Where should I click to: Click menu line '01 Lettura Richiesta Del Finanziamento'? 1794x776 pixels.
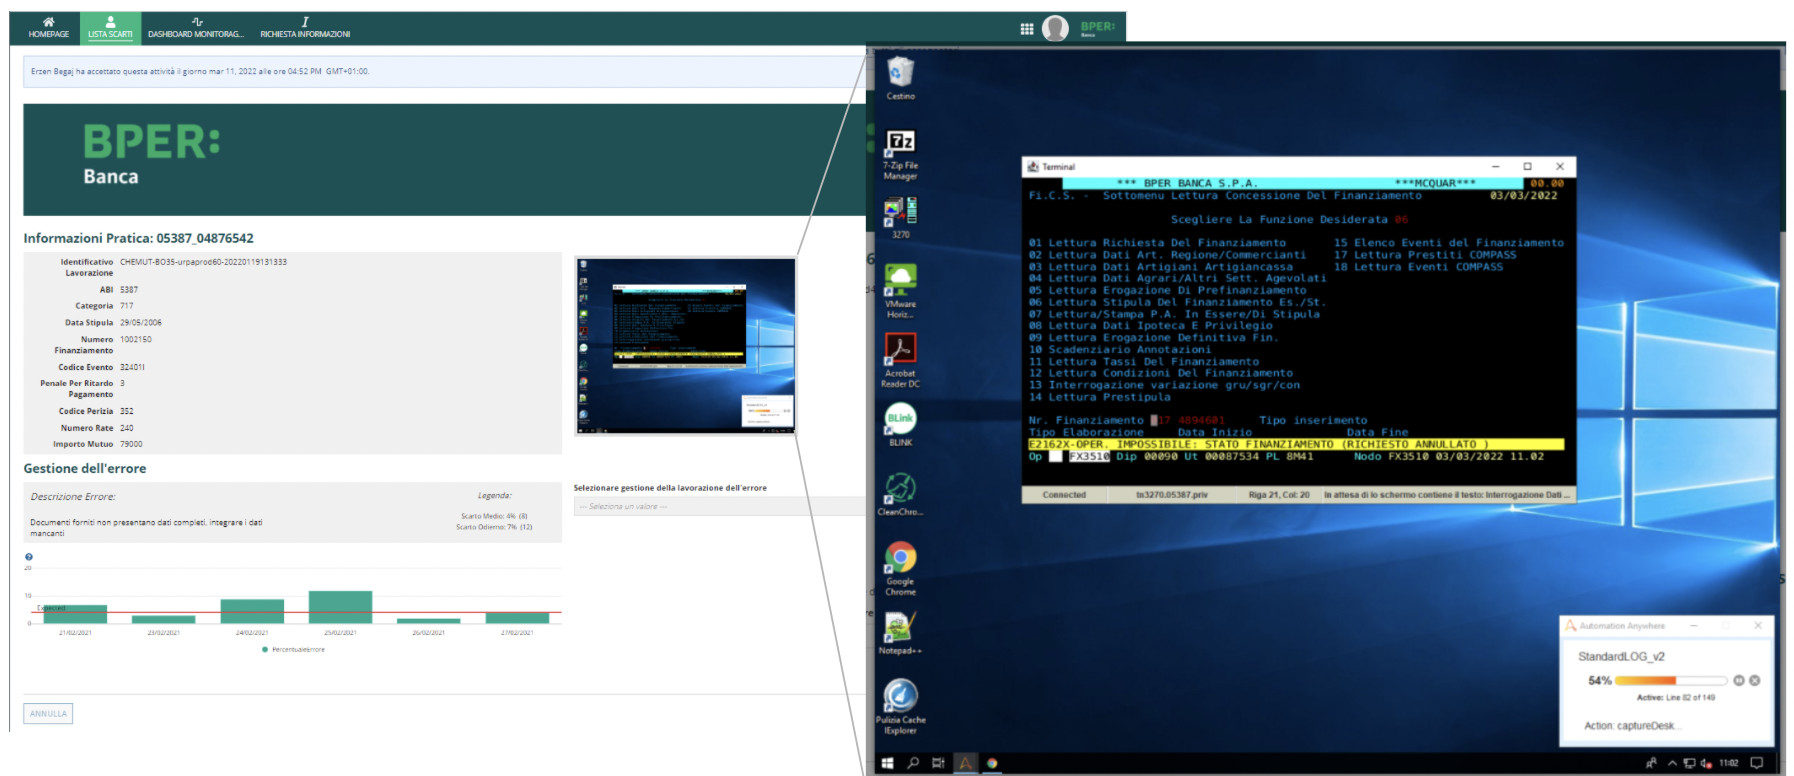[1157, 243]
